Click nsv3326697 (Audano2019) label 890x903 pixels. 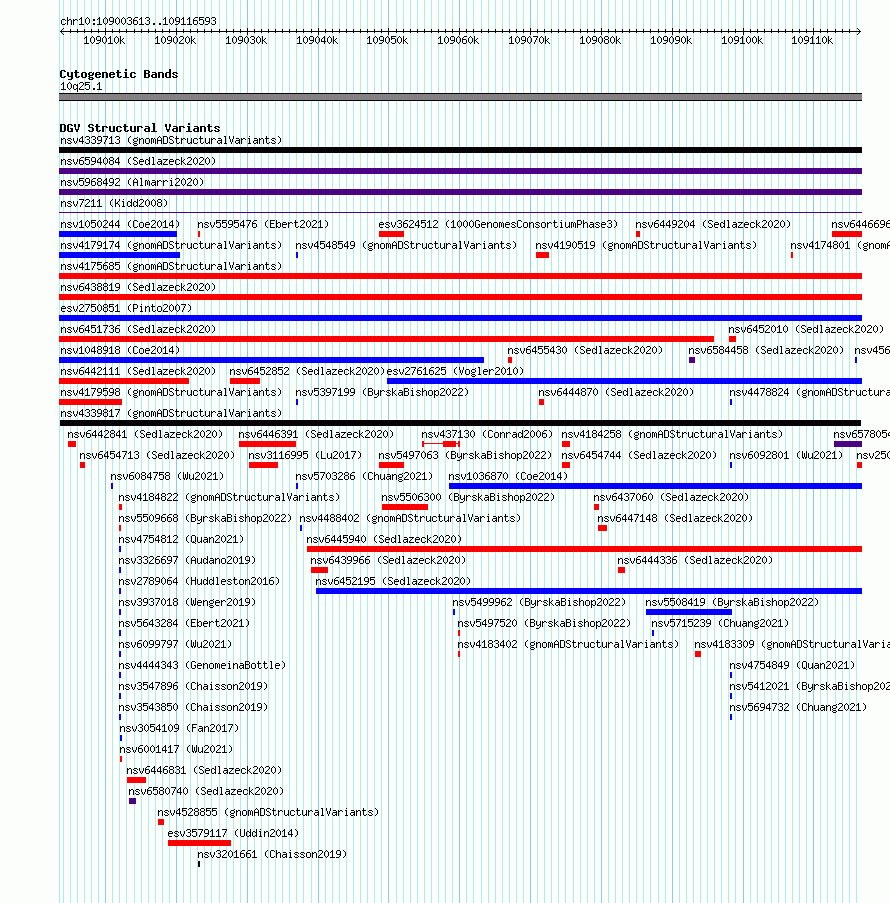(x=187, y=561)
